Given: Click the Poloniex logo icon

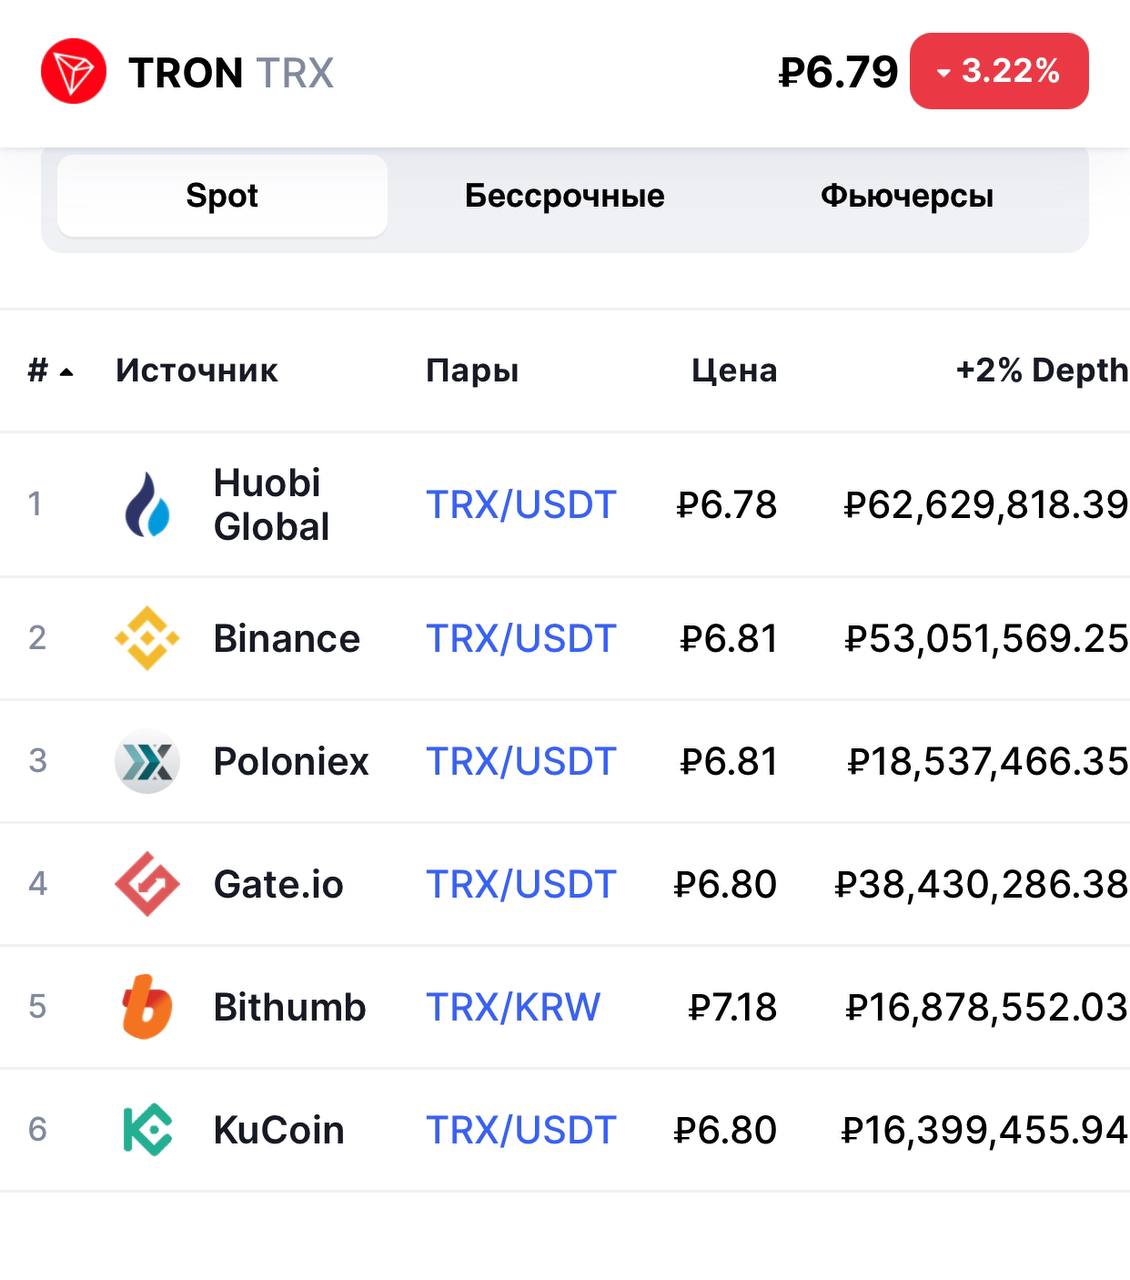Looking at the screenshot, I should [x=147, y=761].
